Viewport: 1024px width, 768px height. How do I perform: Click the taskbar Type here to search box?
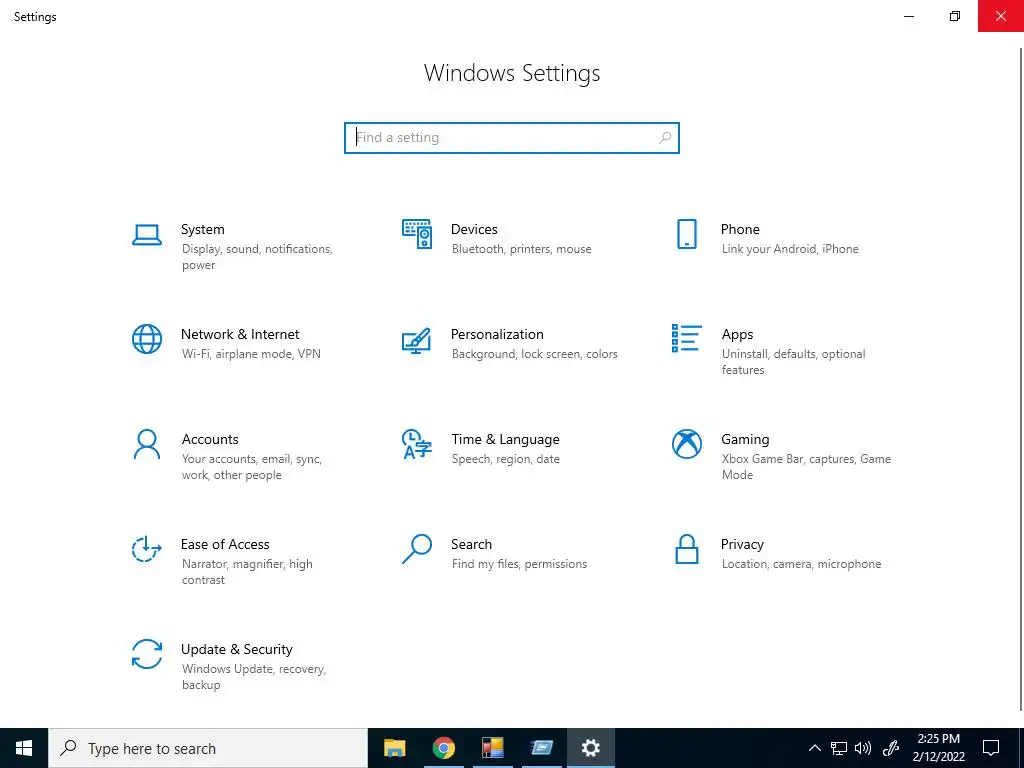tap(208, 748)
